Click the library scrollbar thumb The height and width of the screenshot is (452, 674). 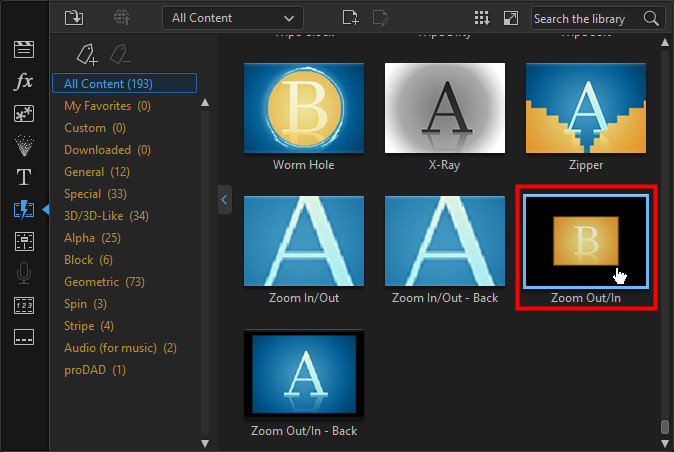(x=665, y=427)
